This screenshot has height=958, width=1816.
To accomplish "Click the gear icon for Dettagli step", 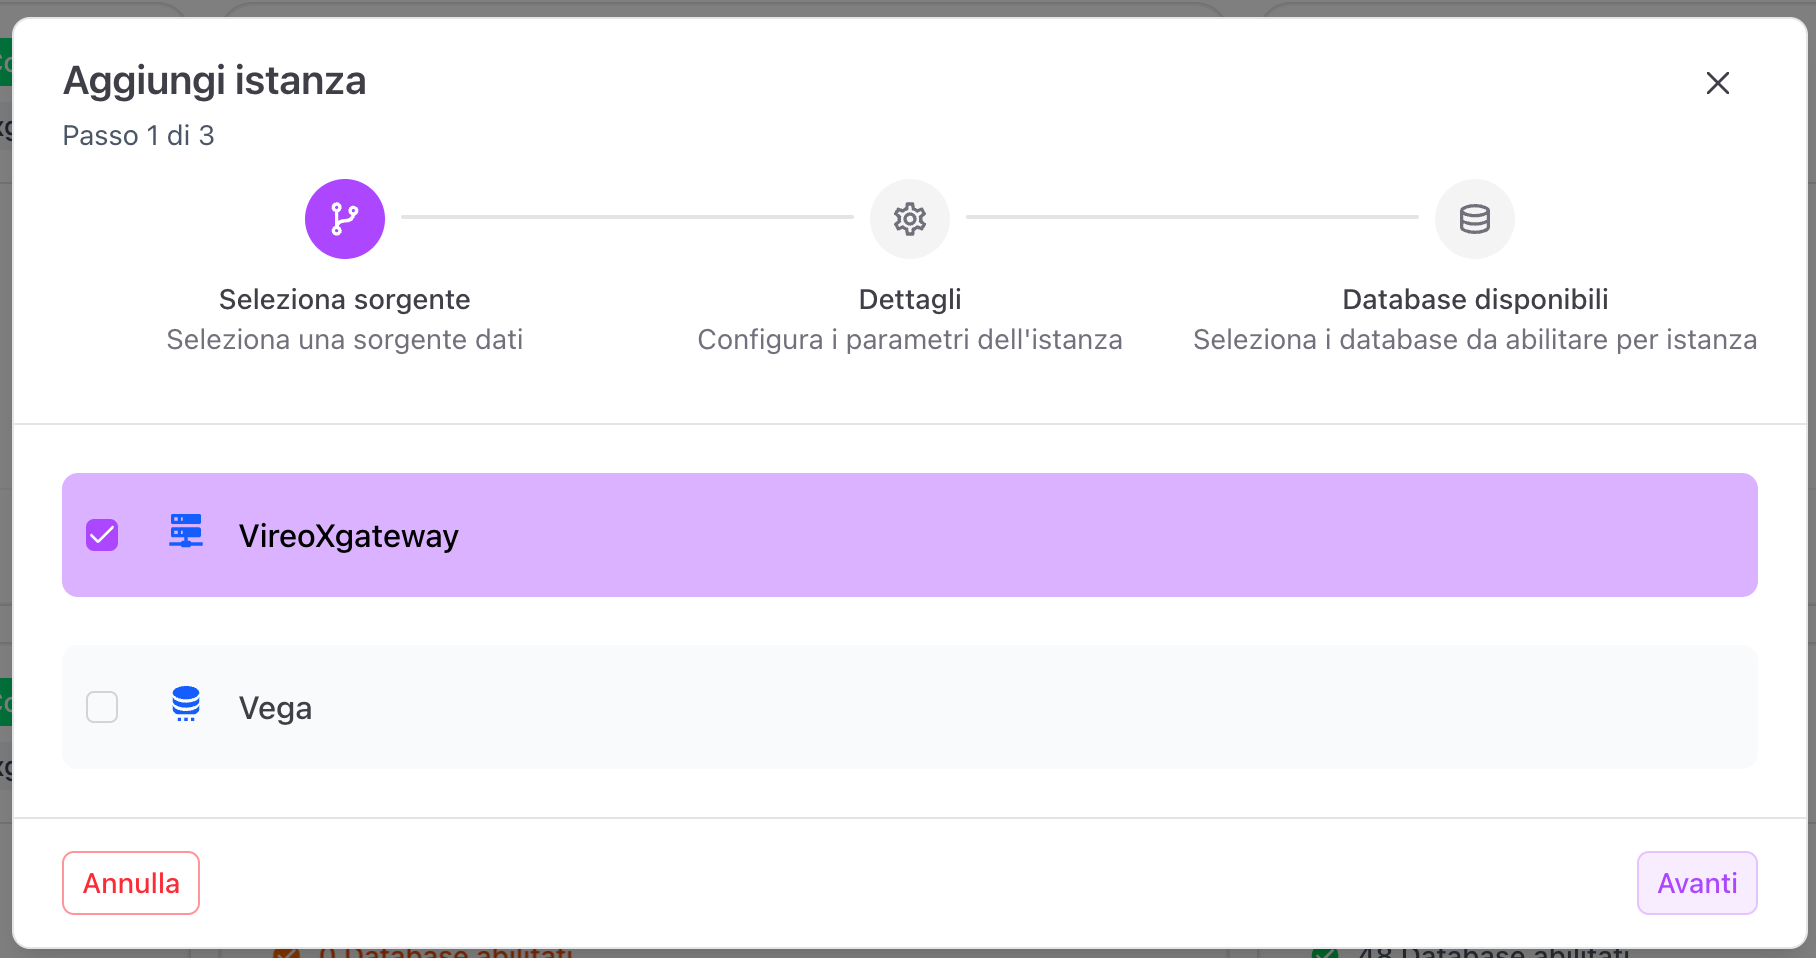I will click(910, 219).
